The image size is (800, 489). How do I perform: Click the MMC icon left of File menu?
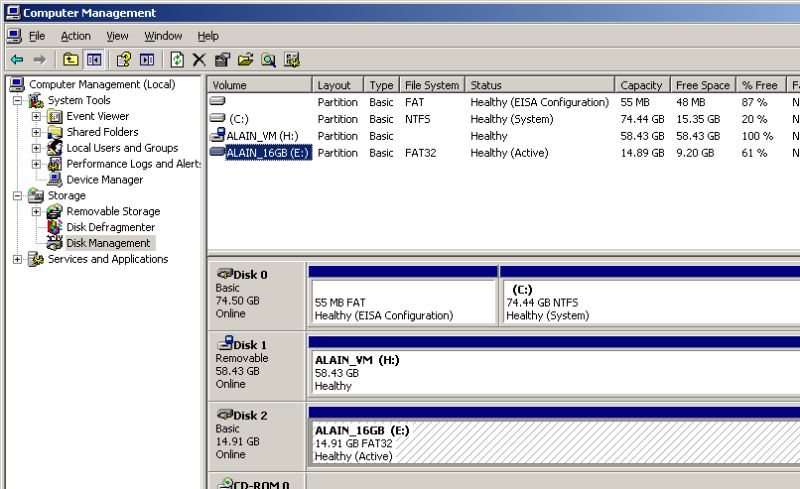pos(14,36)
